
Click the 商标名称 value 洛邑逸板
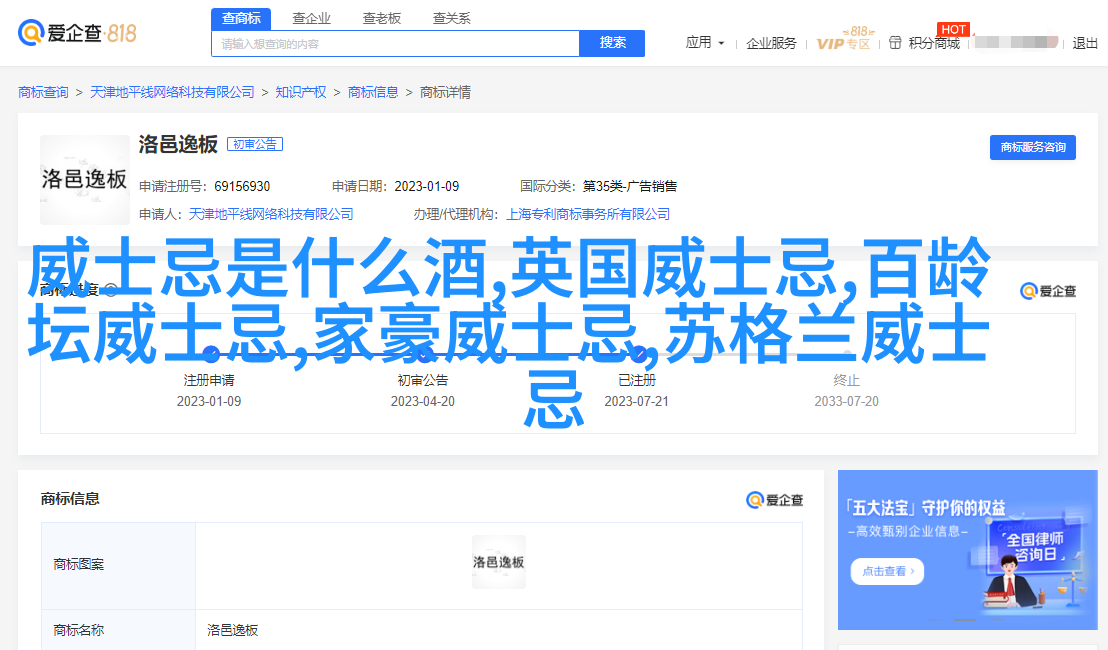(232, 630)
